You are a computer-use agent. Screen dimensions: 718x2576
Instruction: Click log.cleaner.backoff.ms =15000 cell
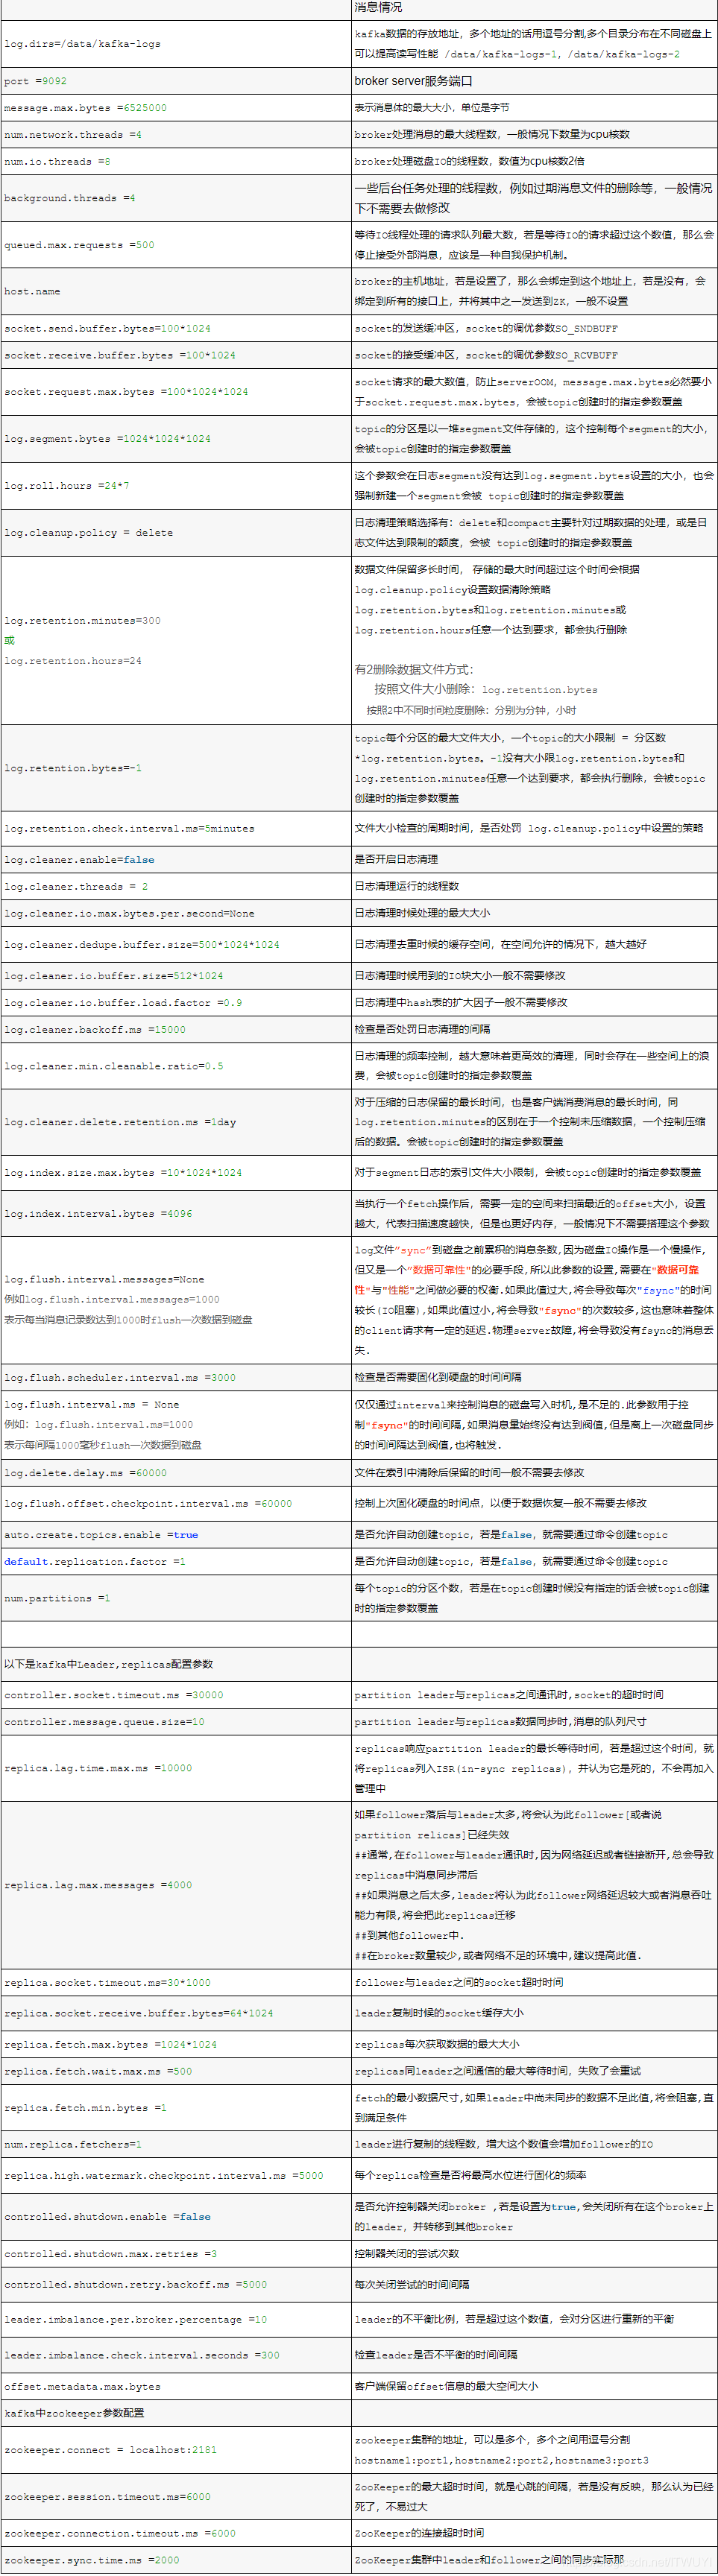(x=175, y=1030)
